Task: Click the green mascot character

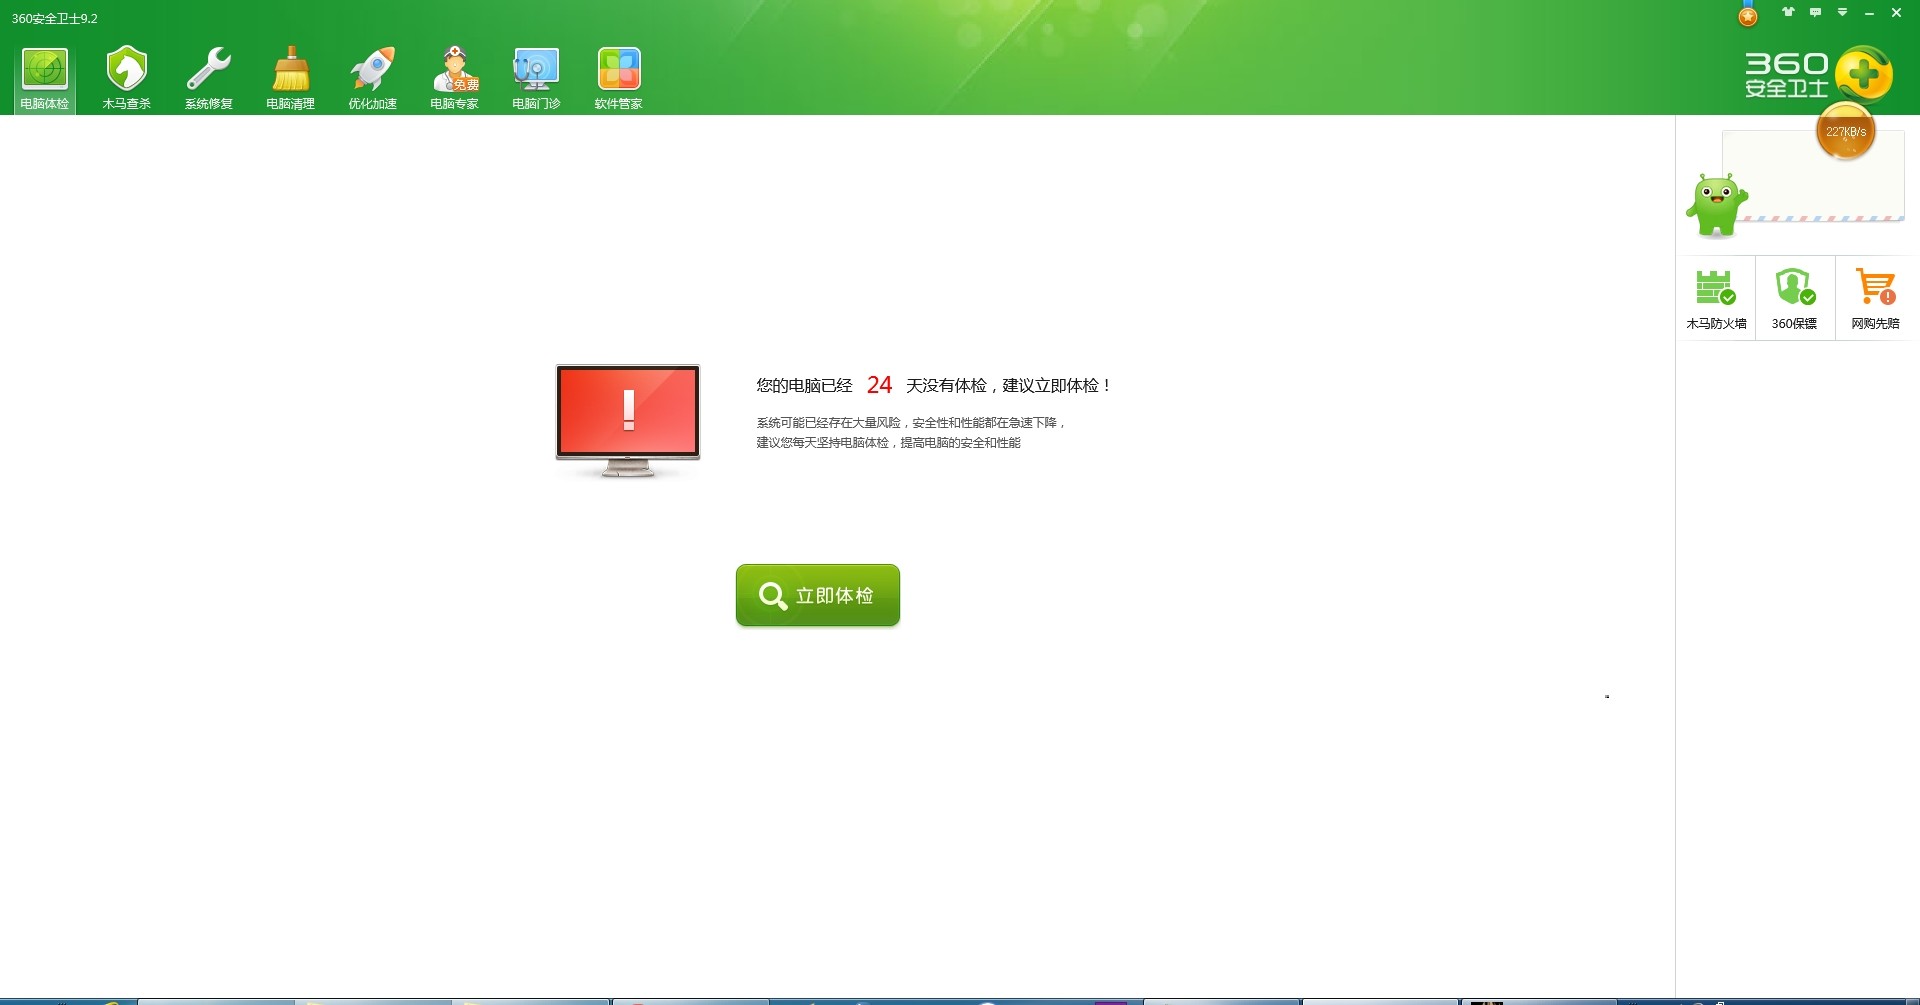Action: (1716, 205)
